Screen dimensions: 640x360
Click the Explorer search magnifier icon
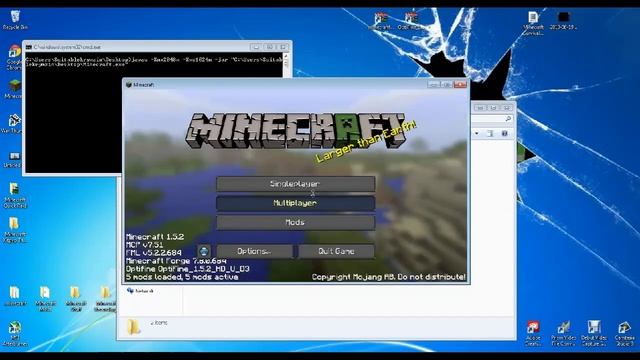pos(508,119)
